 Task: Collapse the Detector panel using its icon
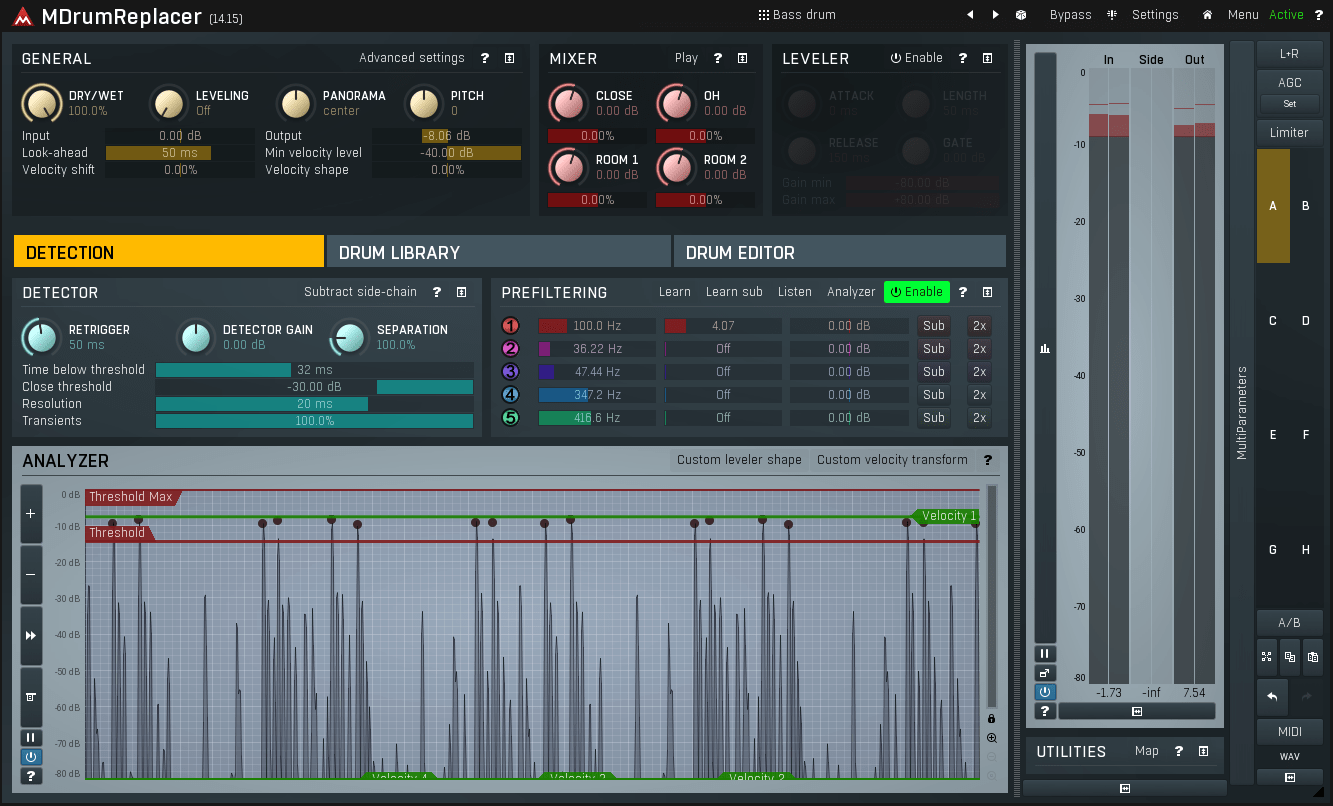461,292
